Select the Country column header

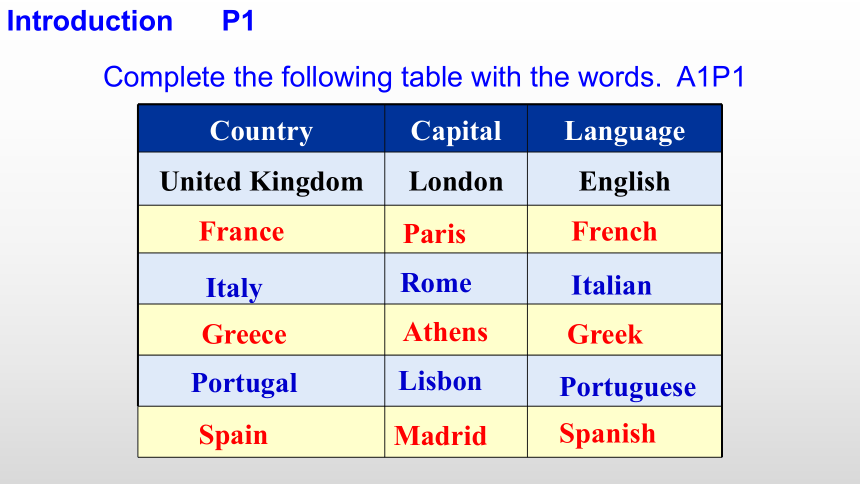pyautogui.click(x=261, y=129)
